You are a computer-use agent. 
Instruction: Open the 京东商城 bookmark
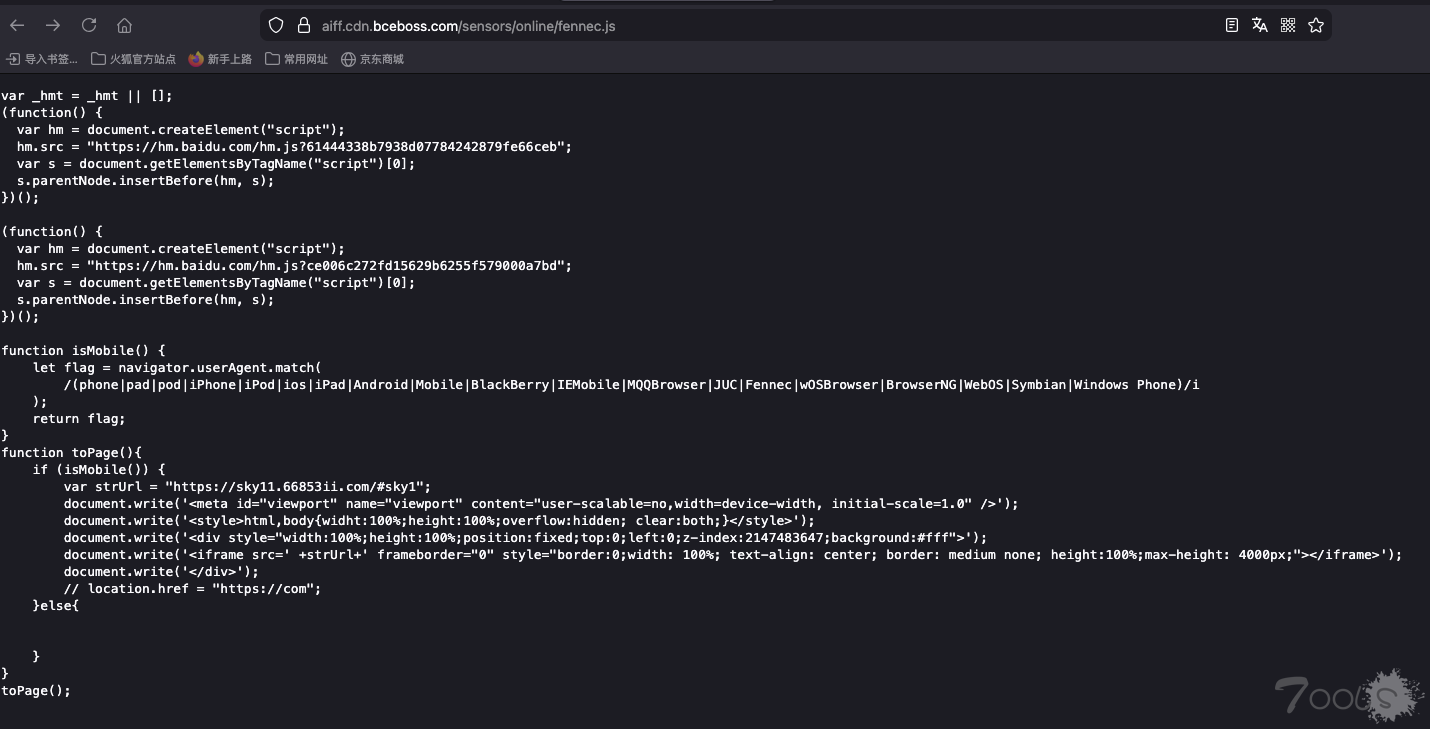pyautogui.click(x=372, y=59)
